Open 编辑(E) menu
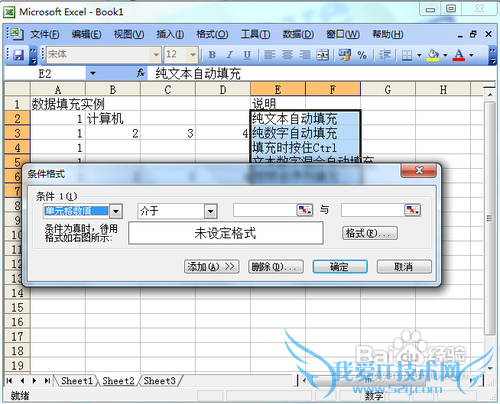 click(86, 34)
